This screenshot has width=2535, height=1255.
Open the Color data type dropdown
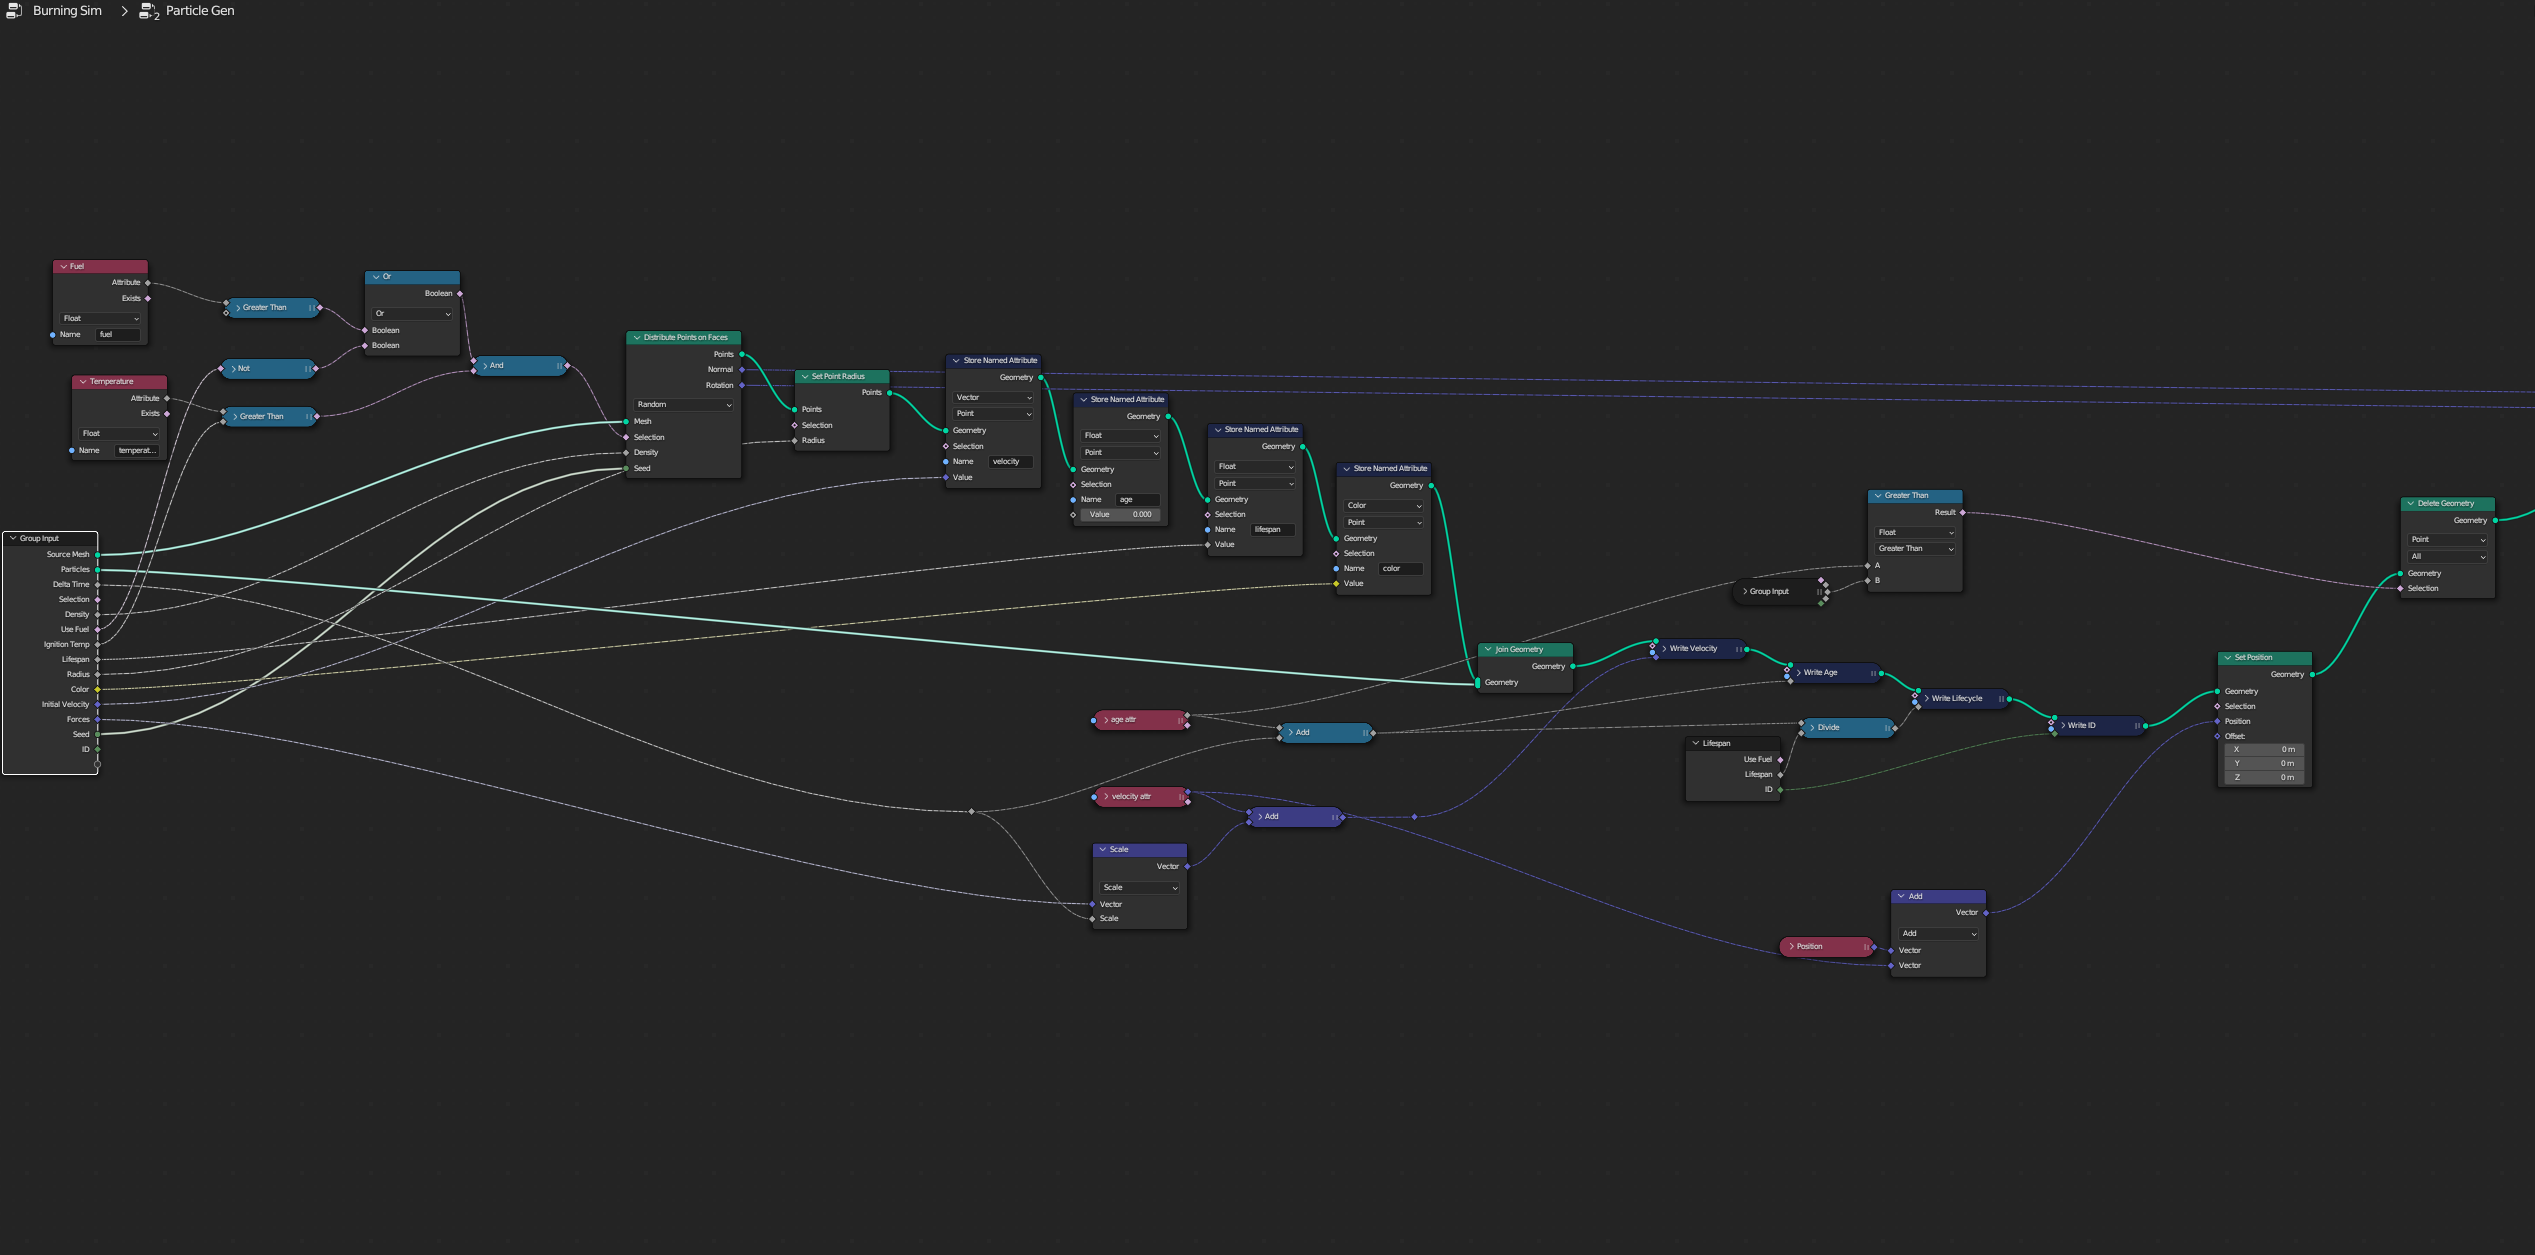[1385, 506]
